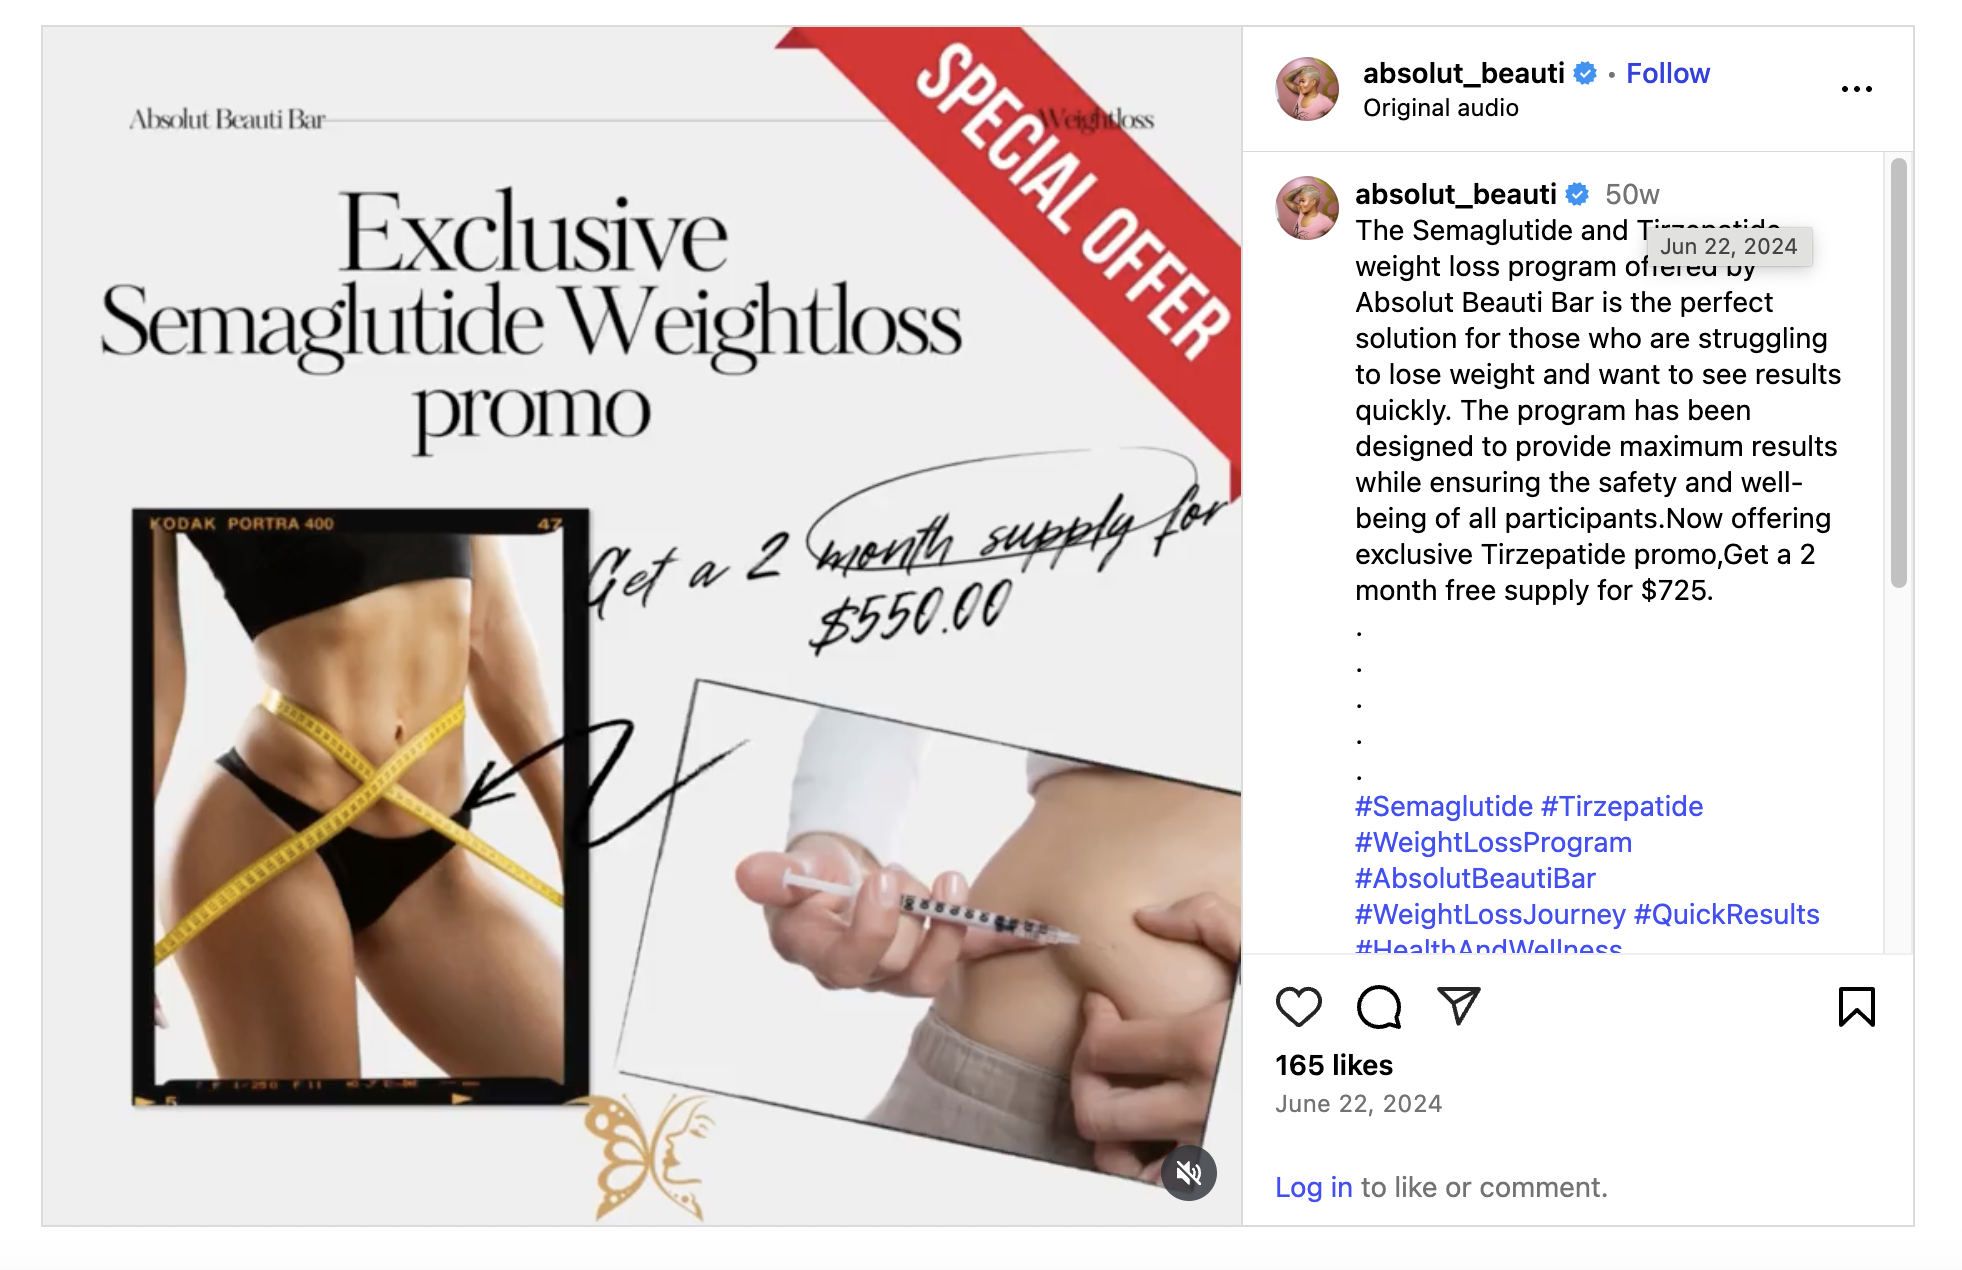Follow the absolut_beauti account

[x=1667, y=73]
